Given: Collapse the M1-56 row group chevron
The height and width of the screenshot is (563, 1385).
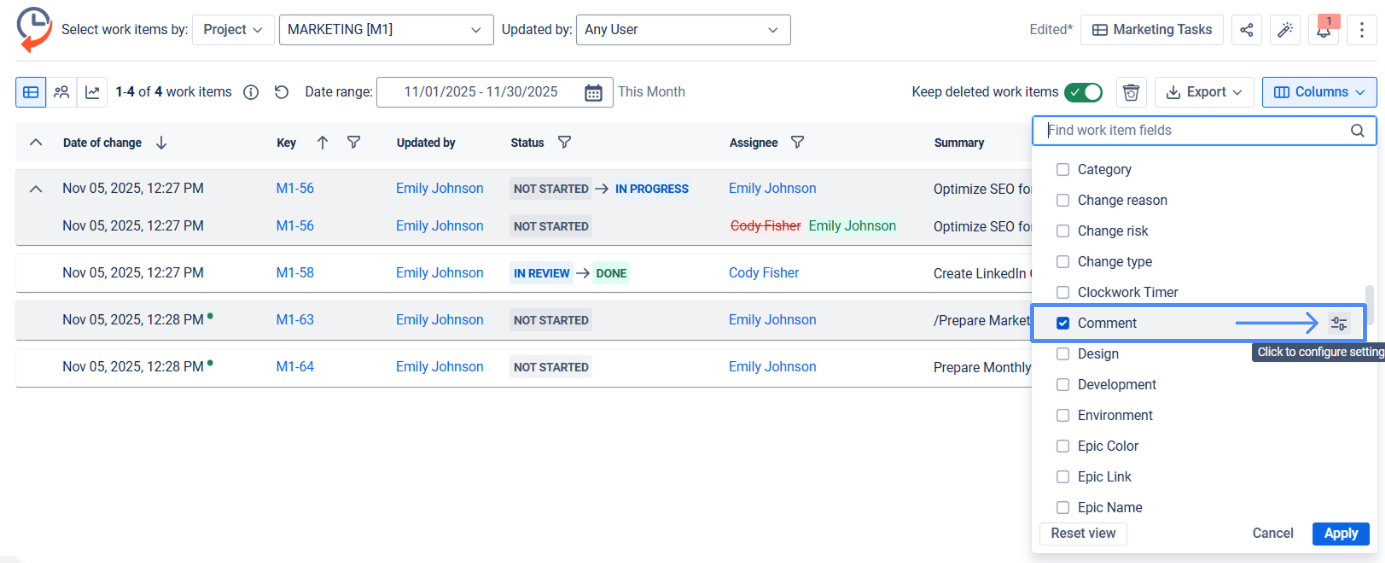Looking at the screenshot, I should [36, 188].
